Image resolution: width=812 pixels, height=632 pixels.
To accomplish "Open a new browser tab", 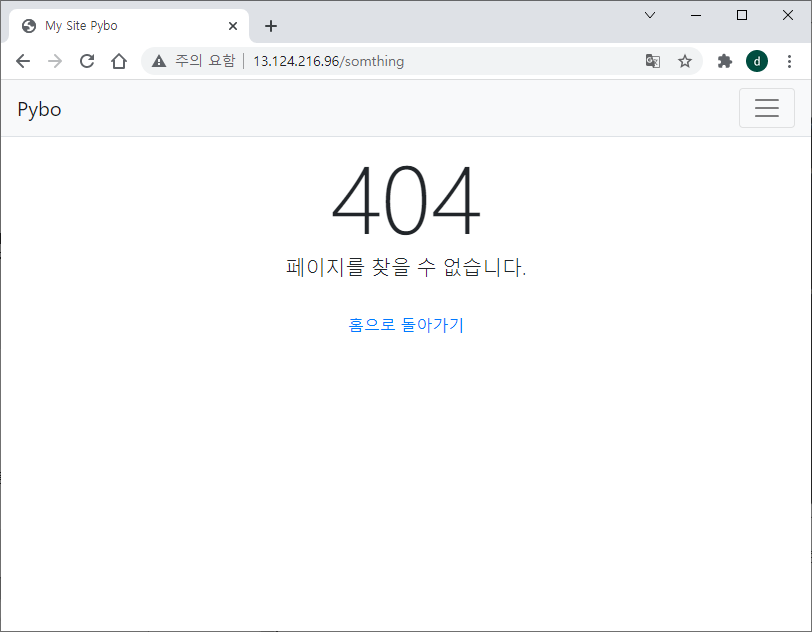I will click(271, 26).
